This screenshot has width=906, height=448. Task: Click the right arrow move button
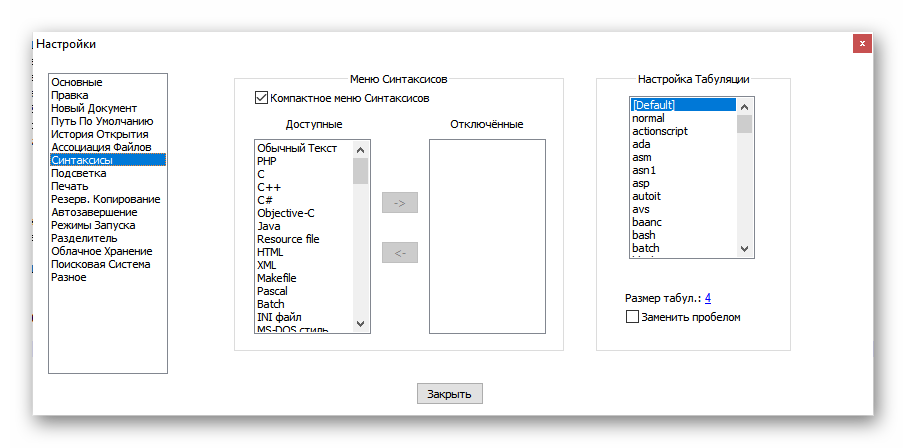click(x=400, y=203)
